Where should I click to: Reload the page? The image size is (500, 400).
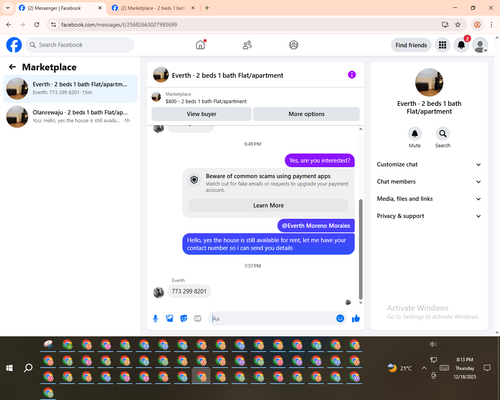[x=37, y=24]
